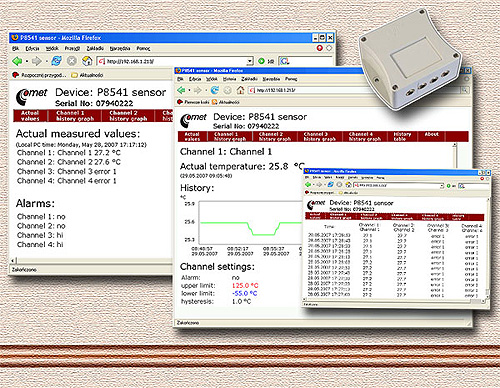Open Channel 3 history graph in middle window
Image resolution: width=500 pixels, height=388 pixels.
(x=320, y=136)
